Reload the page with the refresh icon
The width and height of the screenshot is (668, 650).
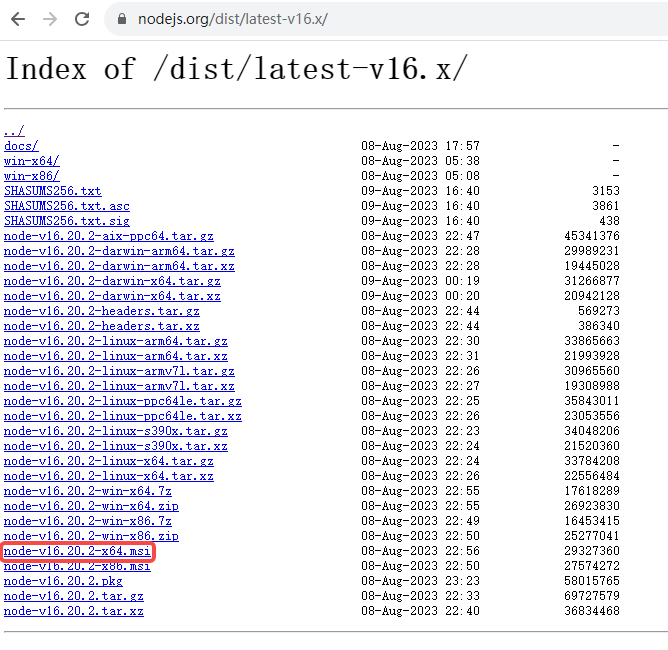tap(82, 19)
